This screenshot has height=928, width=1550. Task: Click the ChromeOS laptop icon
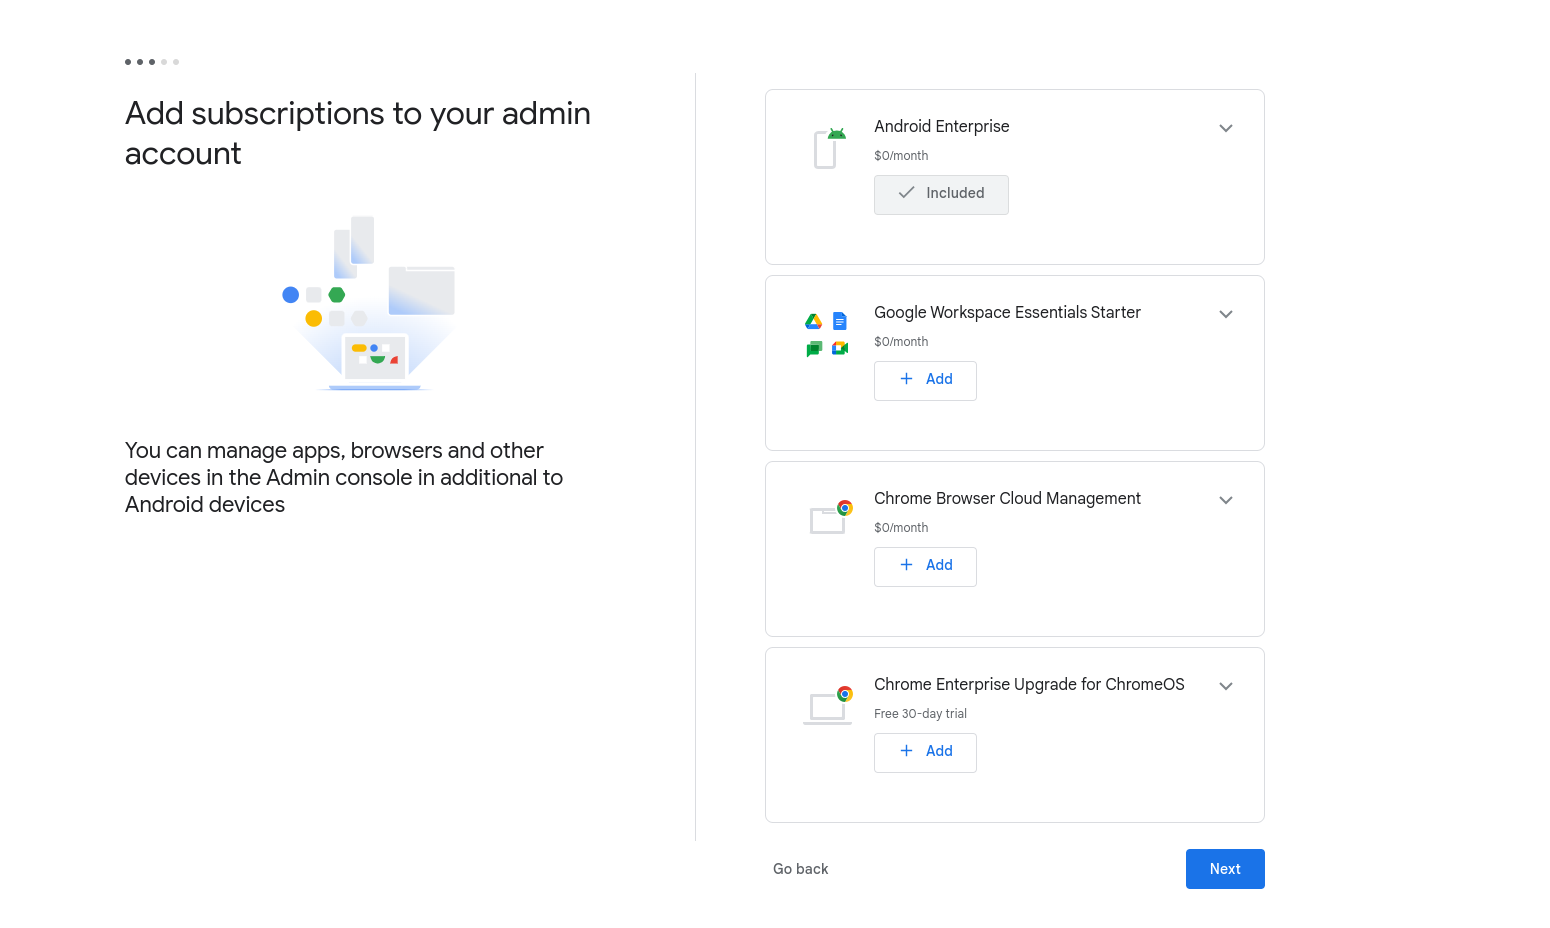click(x=828, y=705)
